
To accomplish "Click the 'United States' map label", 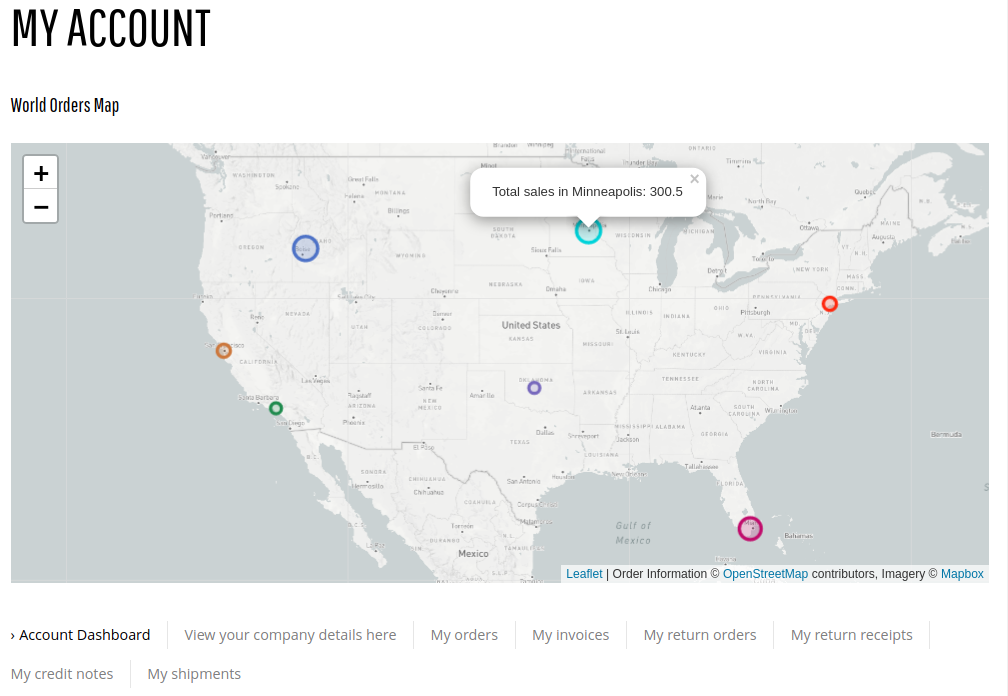I will click(x=531, y=325).
